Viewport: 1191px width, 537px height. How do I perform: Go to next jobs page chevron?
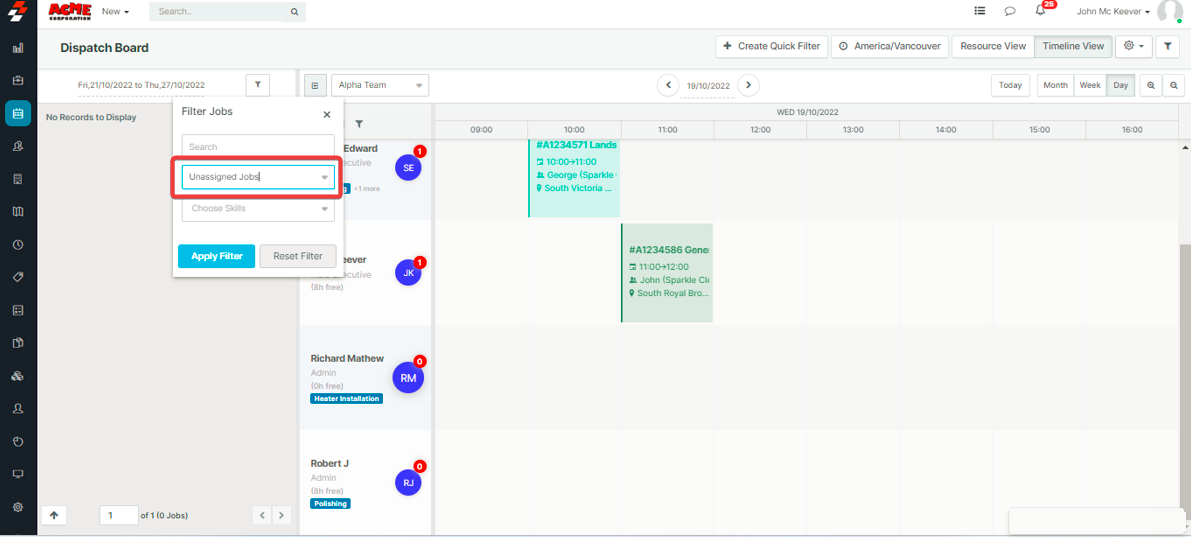pos(281,515)
